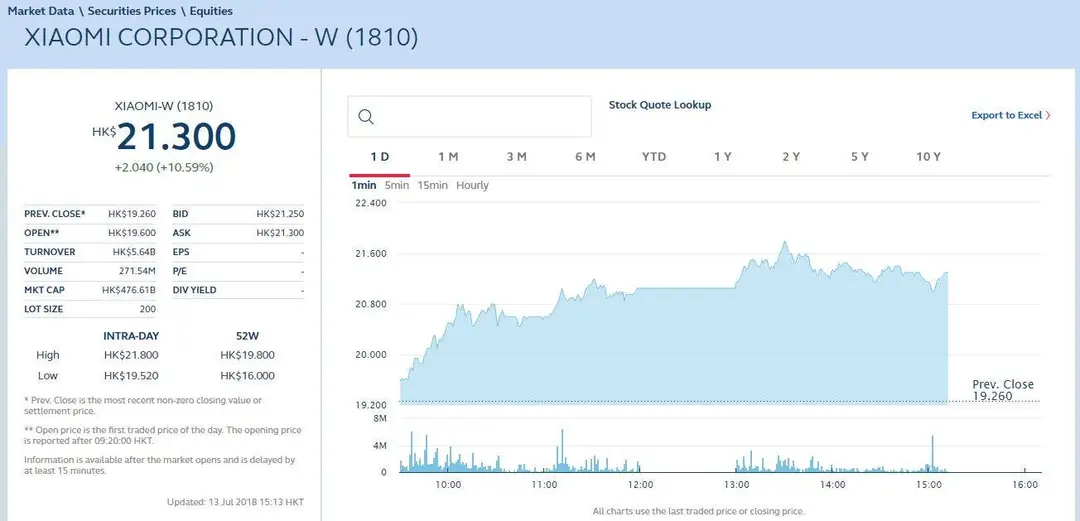This screenshot has height=521, width=1080.
Task: Select 5min chart interval
Action: [x=397, y=185]
